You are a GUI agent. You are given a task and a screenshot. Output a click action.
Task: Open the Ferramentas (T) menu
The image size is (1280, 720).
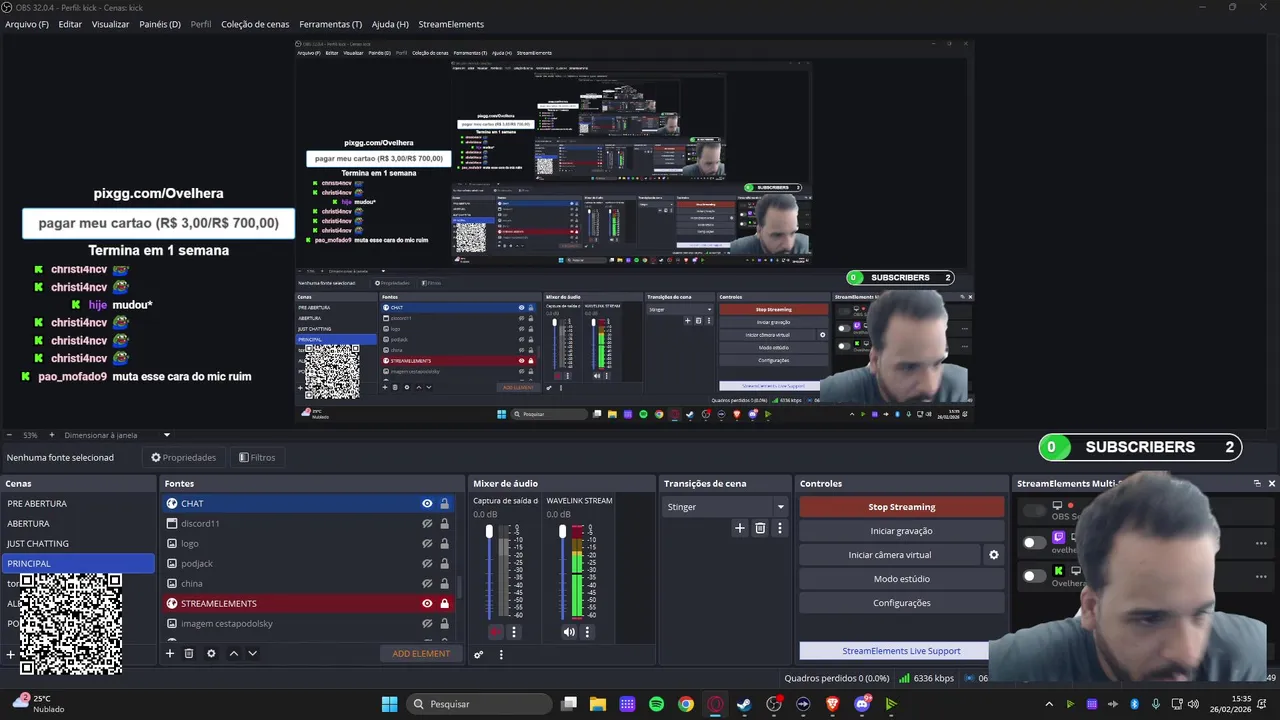coord(331,24)
